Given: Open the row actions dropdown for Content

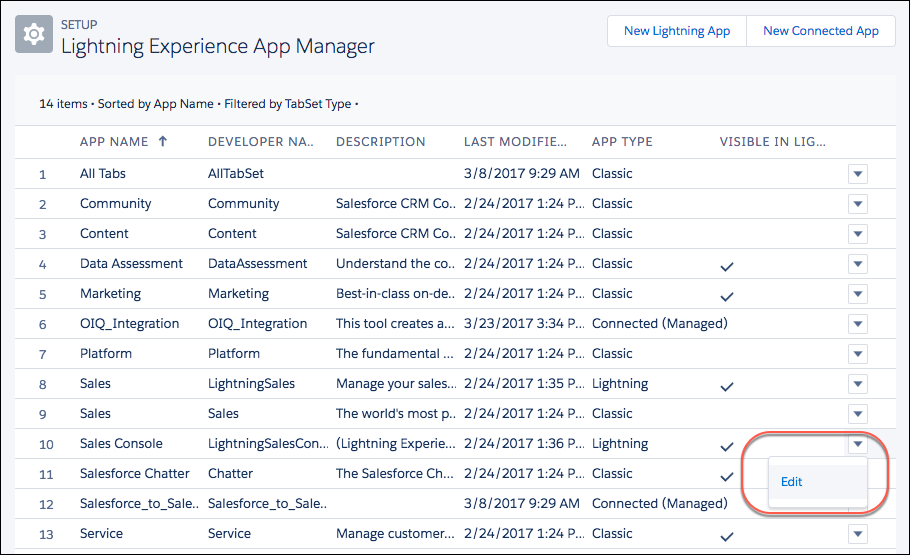Looking at the screenshot, I should (x=858, y=234).
